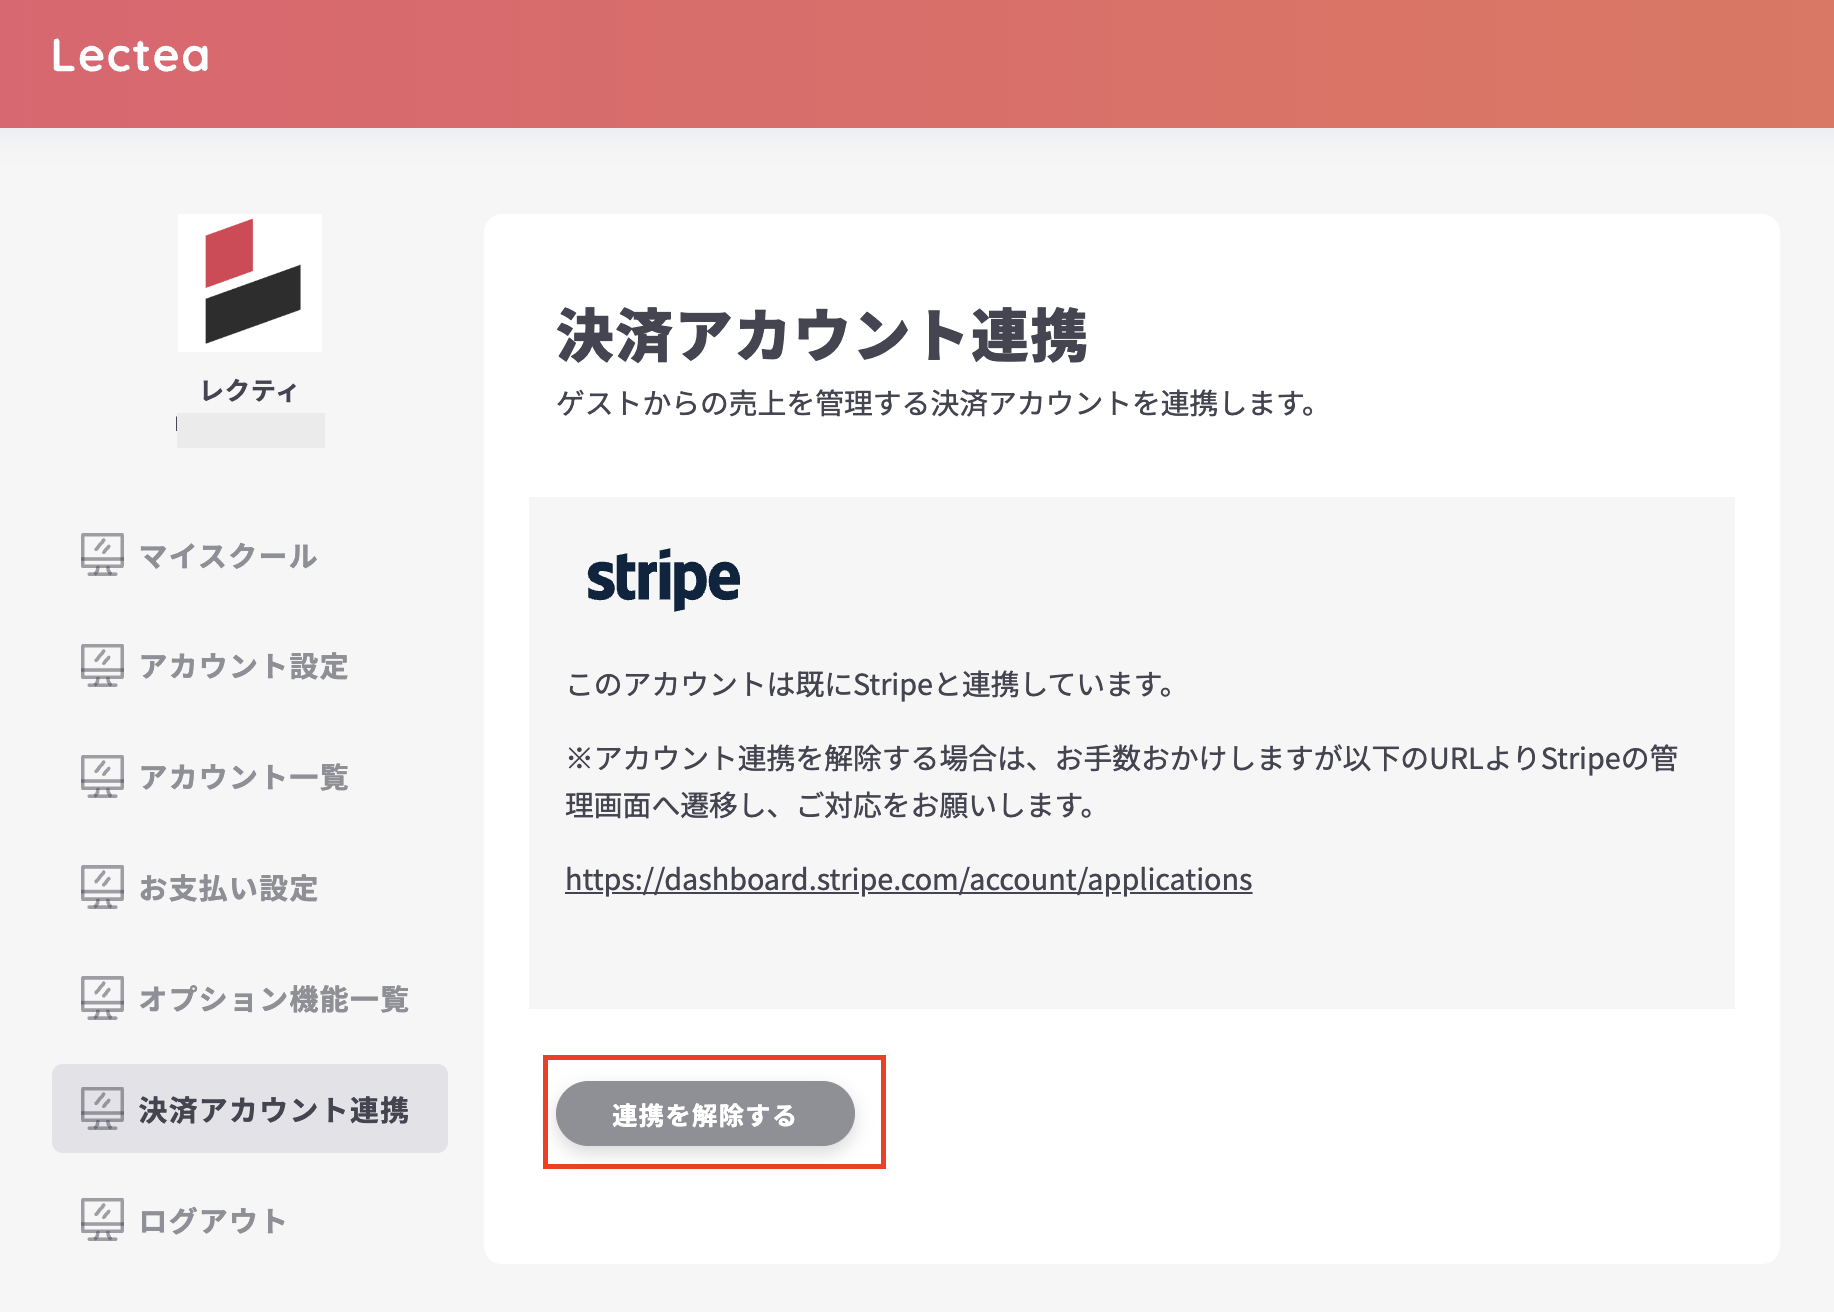Click the monitor icon beside お支払い設定

(x=102, y=888)
